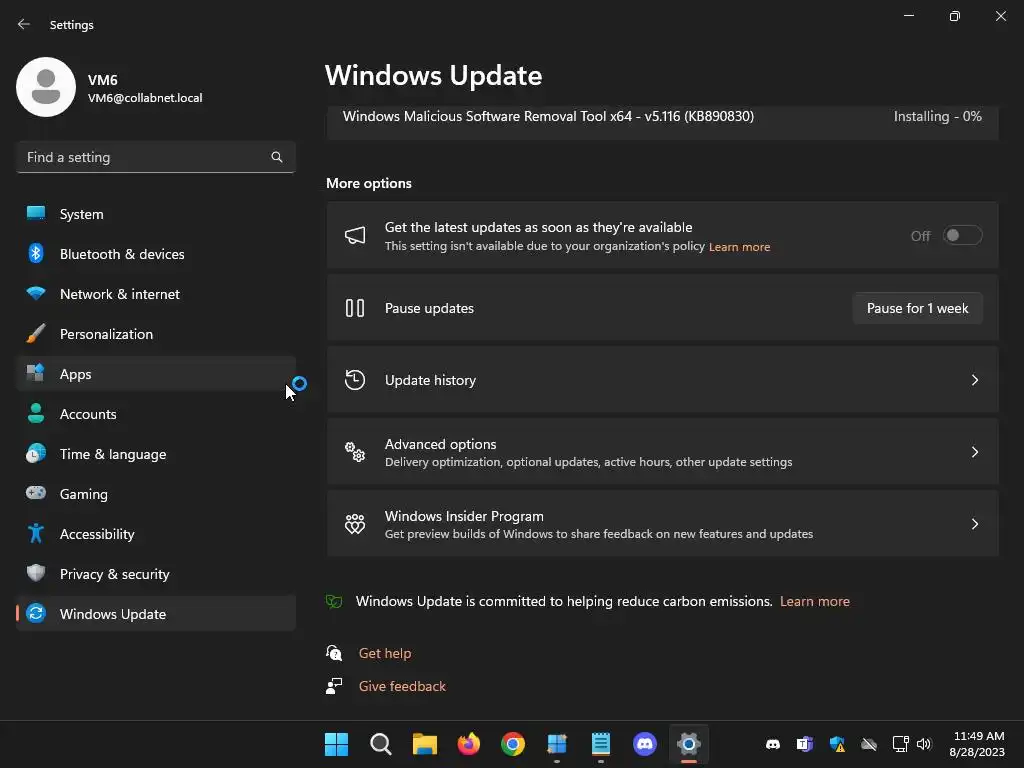
Task: Select Privacy & security category
Action: pyautogui.click(x=156, y=573)
